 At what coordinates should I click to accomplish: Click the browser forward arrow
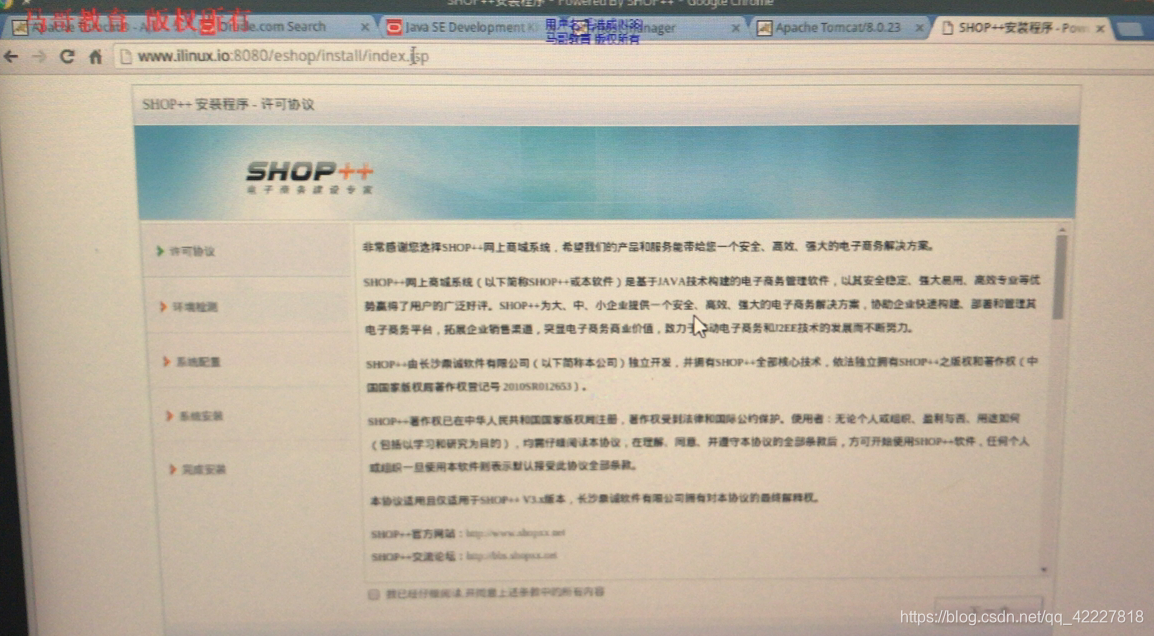pos(38,56)
